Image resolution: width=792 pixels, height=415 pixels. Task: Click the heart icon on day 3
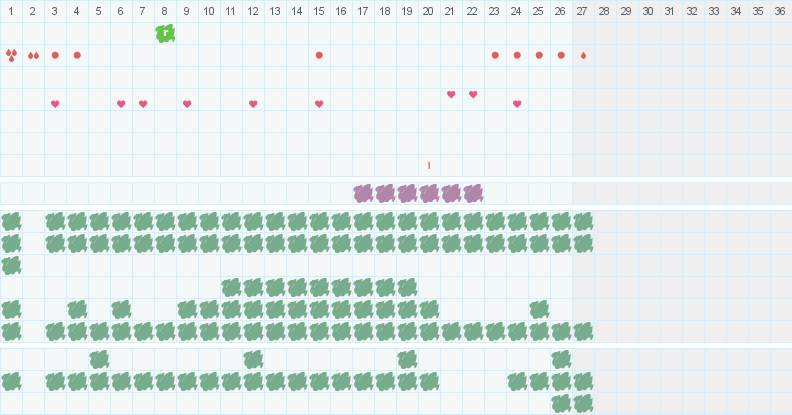point(55,104)
